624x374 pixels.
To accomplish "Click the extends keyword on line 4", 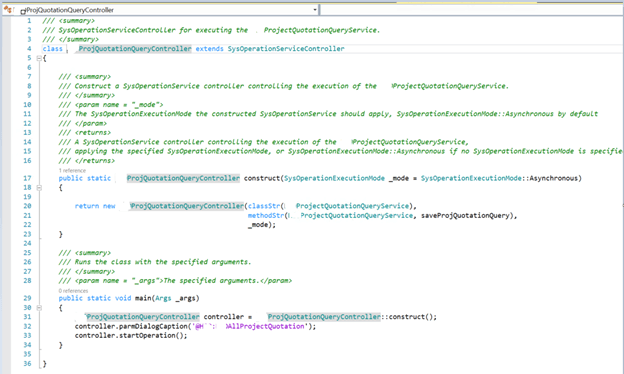I will (209, 49).
